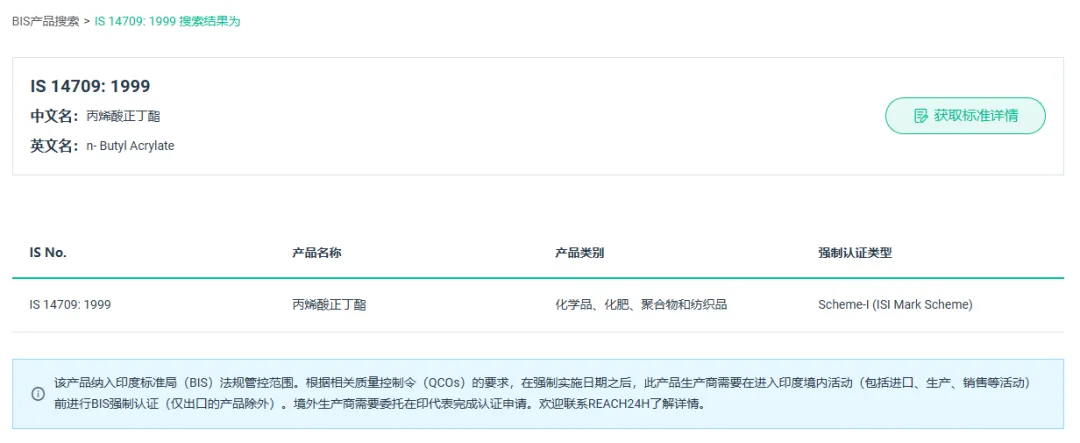This screenshot has height=443, width=1080.
Task: Go back to BIS产品搜索 breadcrumb link
Action: point(45,21)
